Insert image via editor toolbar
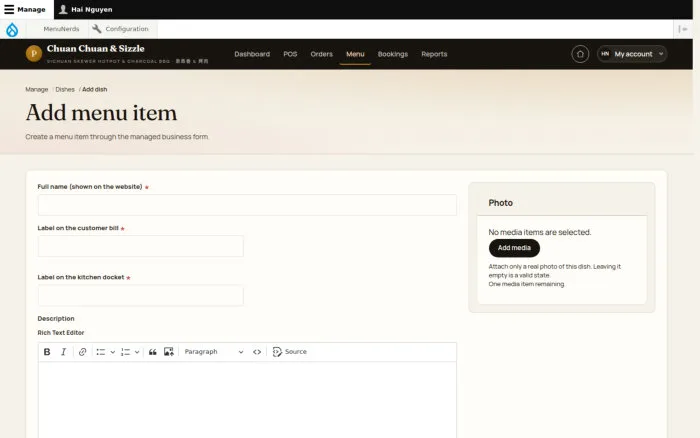 tap(169, 352)
